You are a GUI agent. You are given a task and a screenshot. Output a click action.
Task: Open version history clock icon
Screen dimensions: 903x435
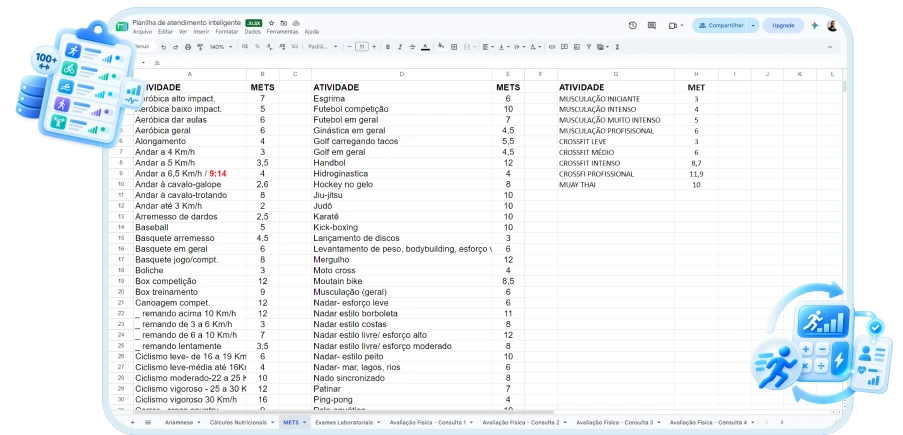[633, 25]
